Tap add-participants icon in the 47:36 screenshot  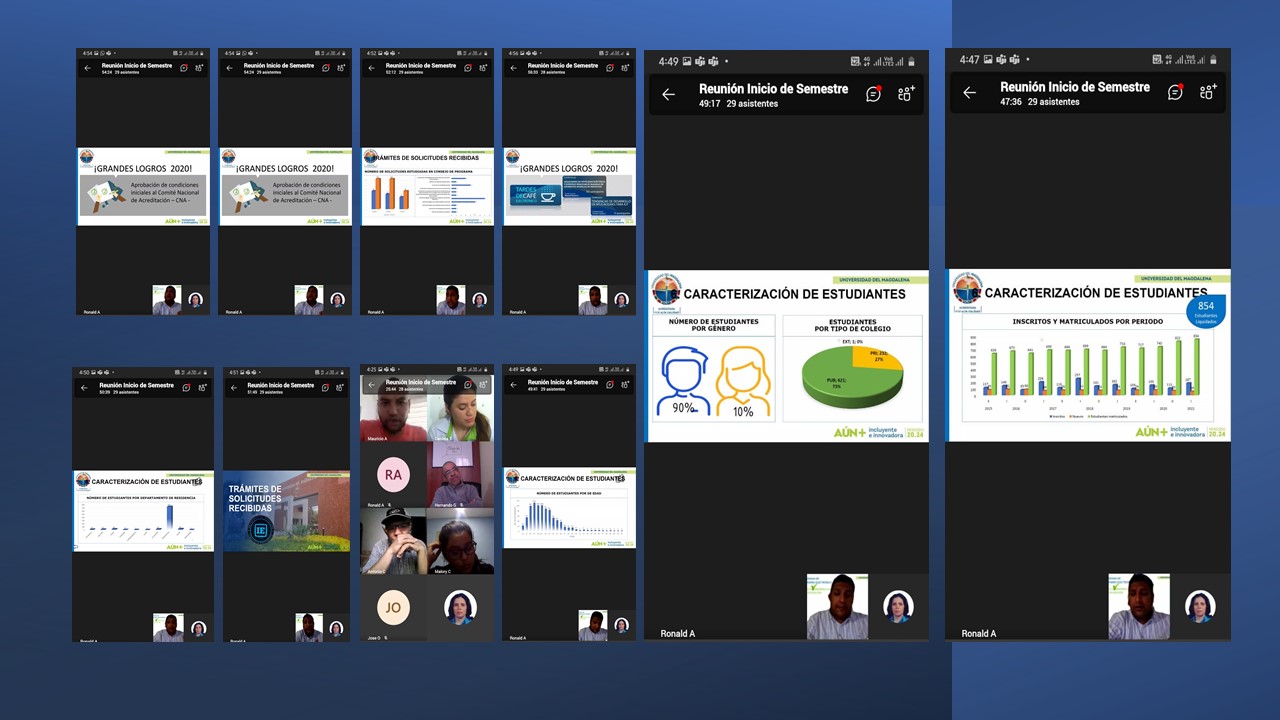(1208, 92)
